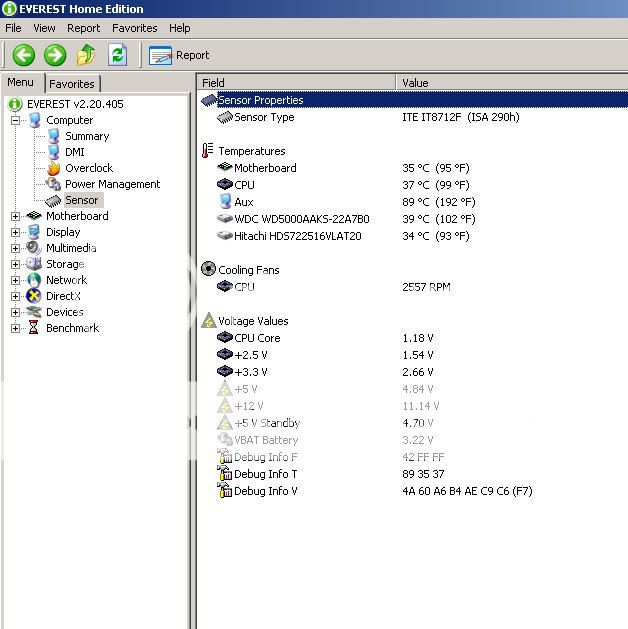Open the View menu
Screen dimensions: 628x629
point(44,28)
